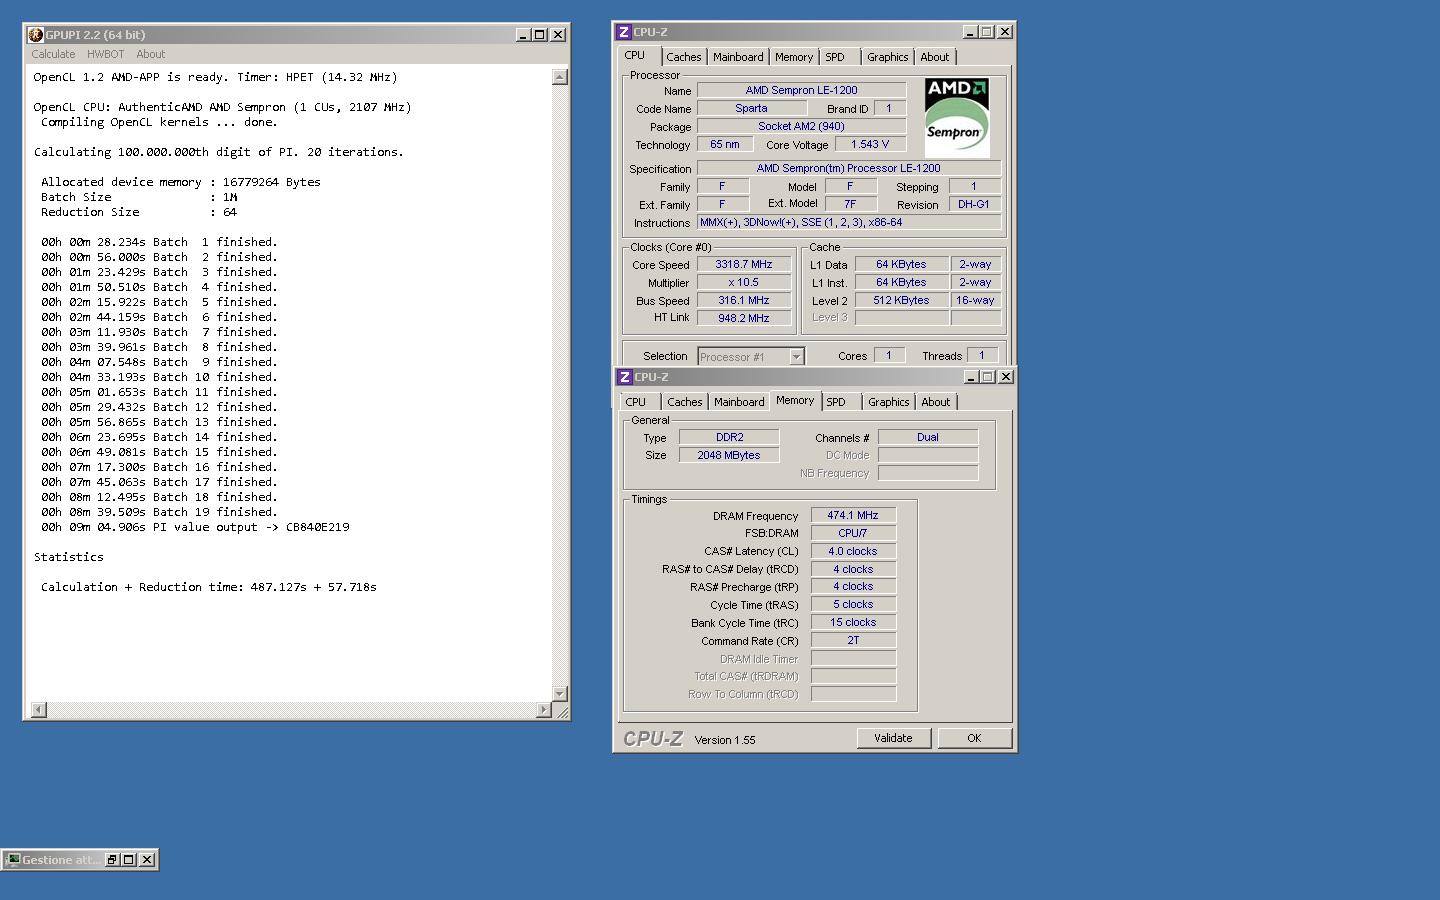The width and height of the screenshot is (1440, 900).
Task: Open the About menu in GPUPI
Action: tap(151, 54)
